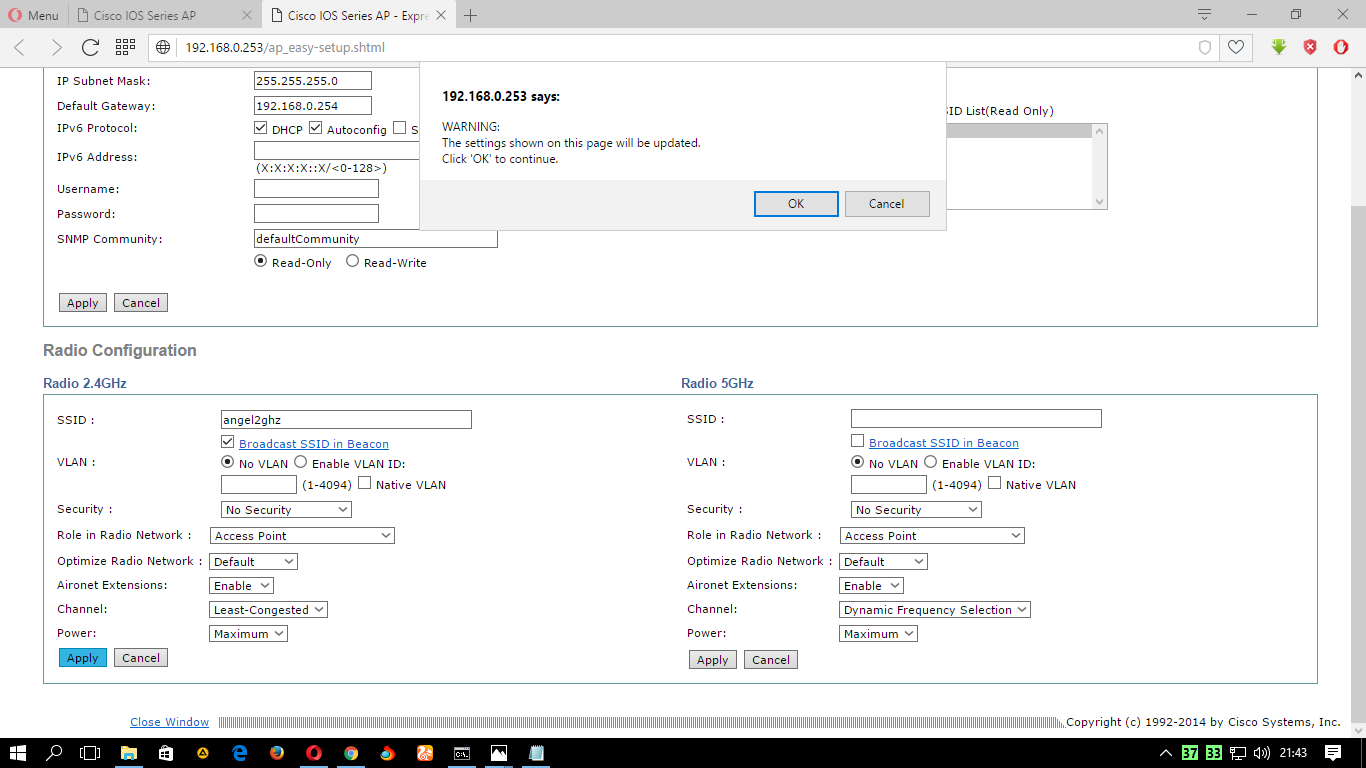
Task: Open the tab menu icon in title bar
Action: (x=1205, y=15)
